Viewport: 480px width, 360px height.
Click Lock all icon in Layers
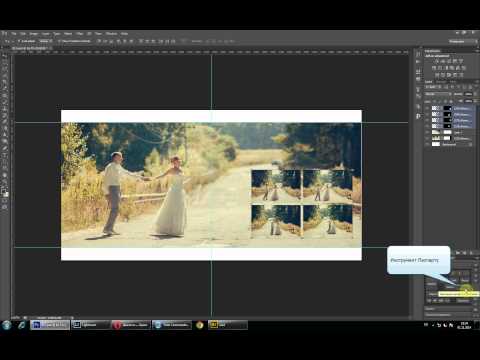click(x=450, y=101)
